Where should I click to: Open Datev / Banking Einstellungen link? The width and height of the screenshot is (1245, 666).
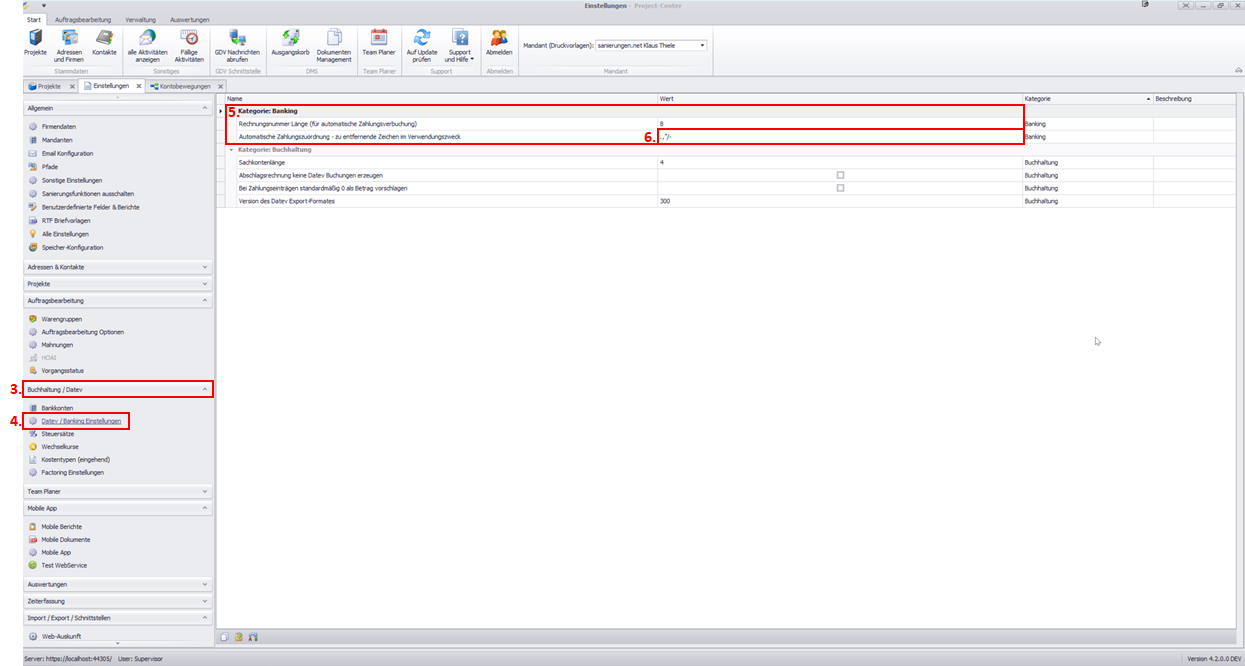[81, 421]
